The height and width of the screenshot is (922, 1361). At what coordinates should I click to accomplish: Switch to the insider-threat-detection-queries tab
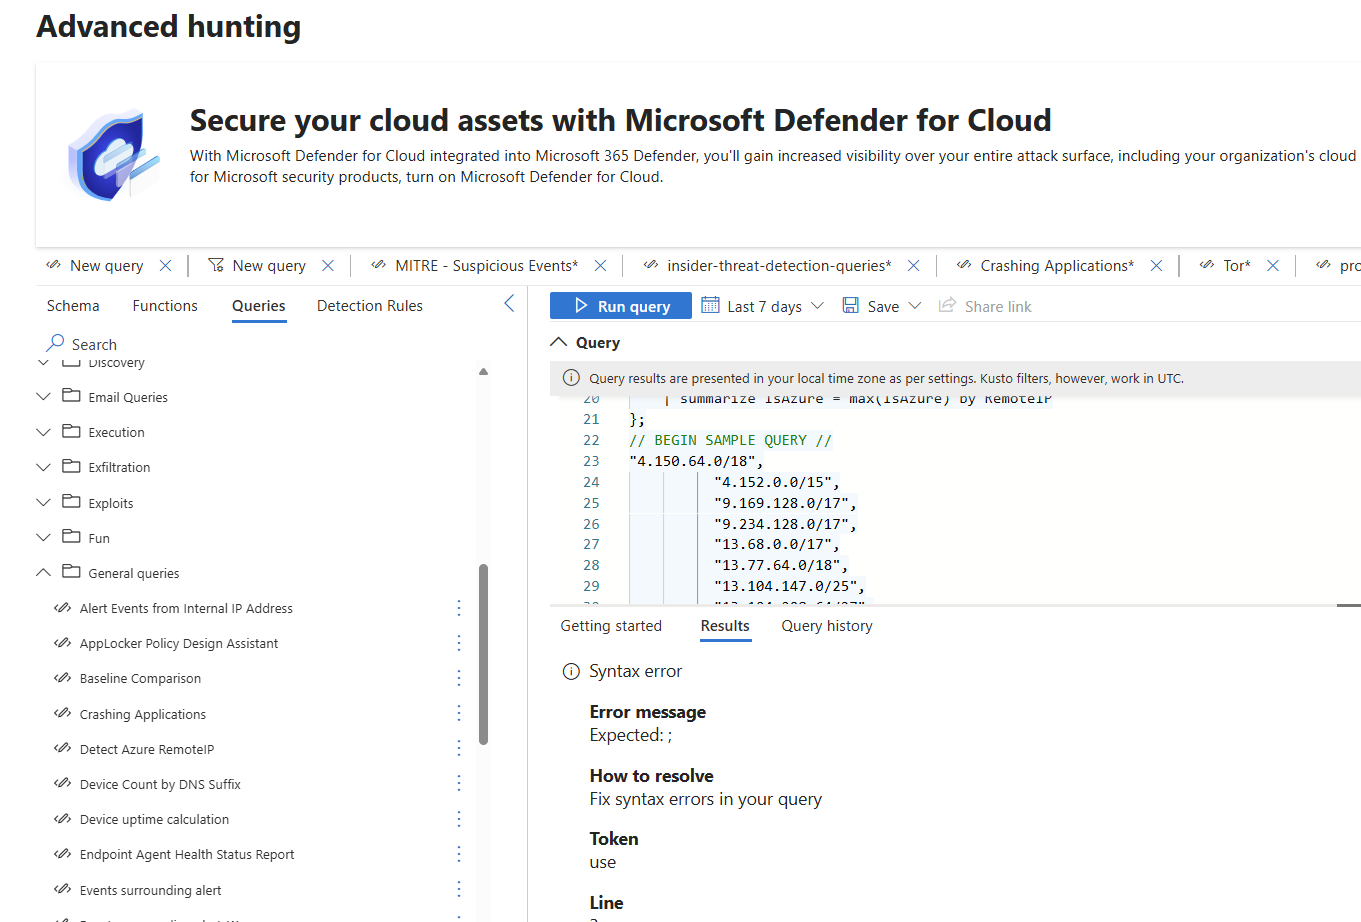(x=779, y=266)
